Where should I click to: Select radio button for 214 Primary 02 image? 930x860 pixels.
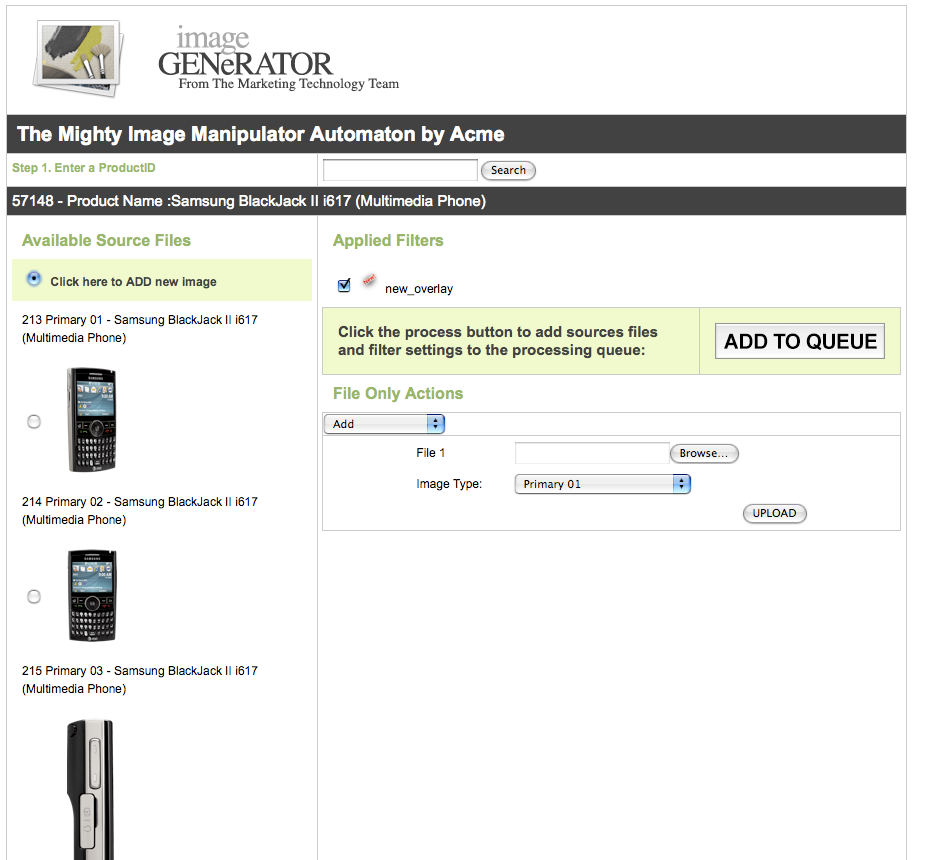pos(34,596)
